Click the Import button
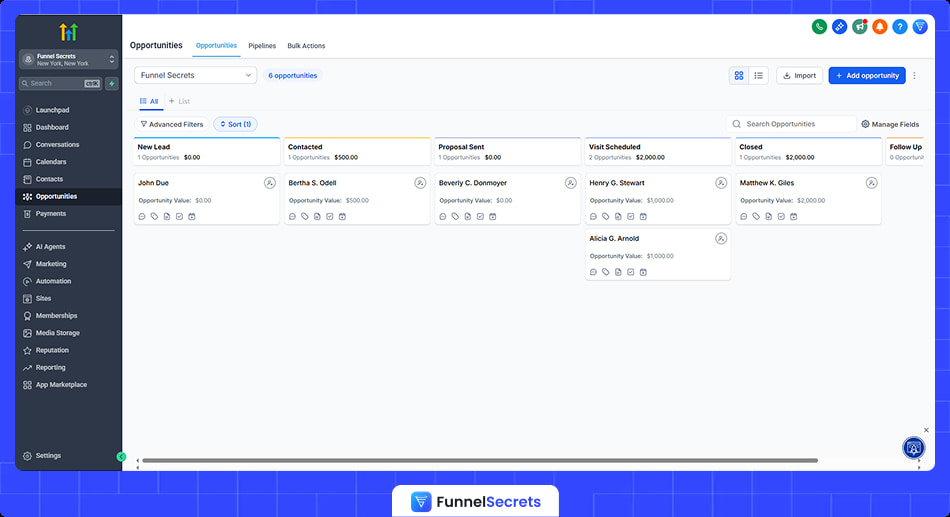 (799, 76)
